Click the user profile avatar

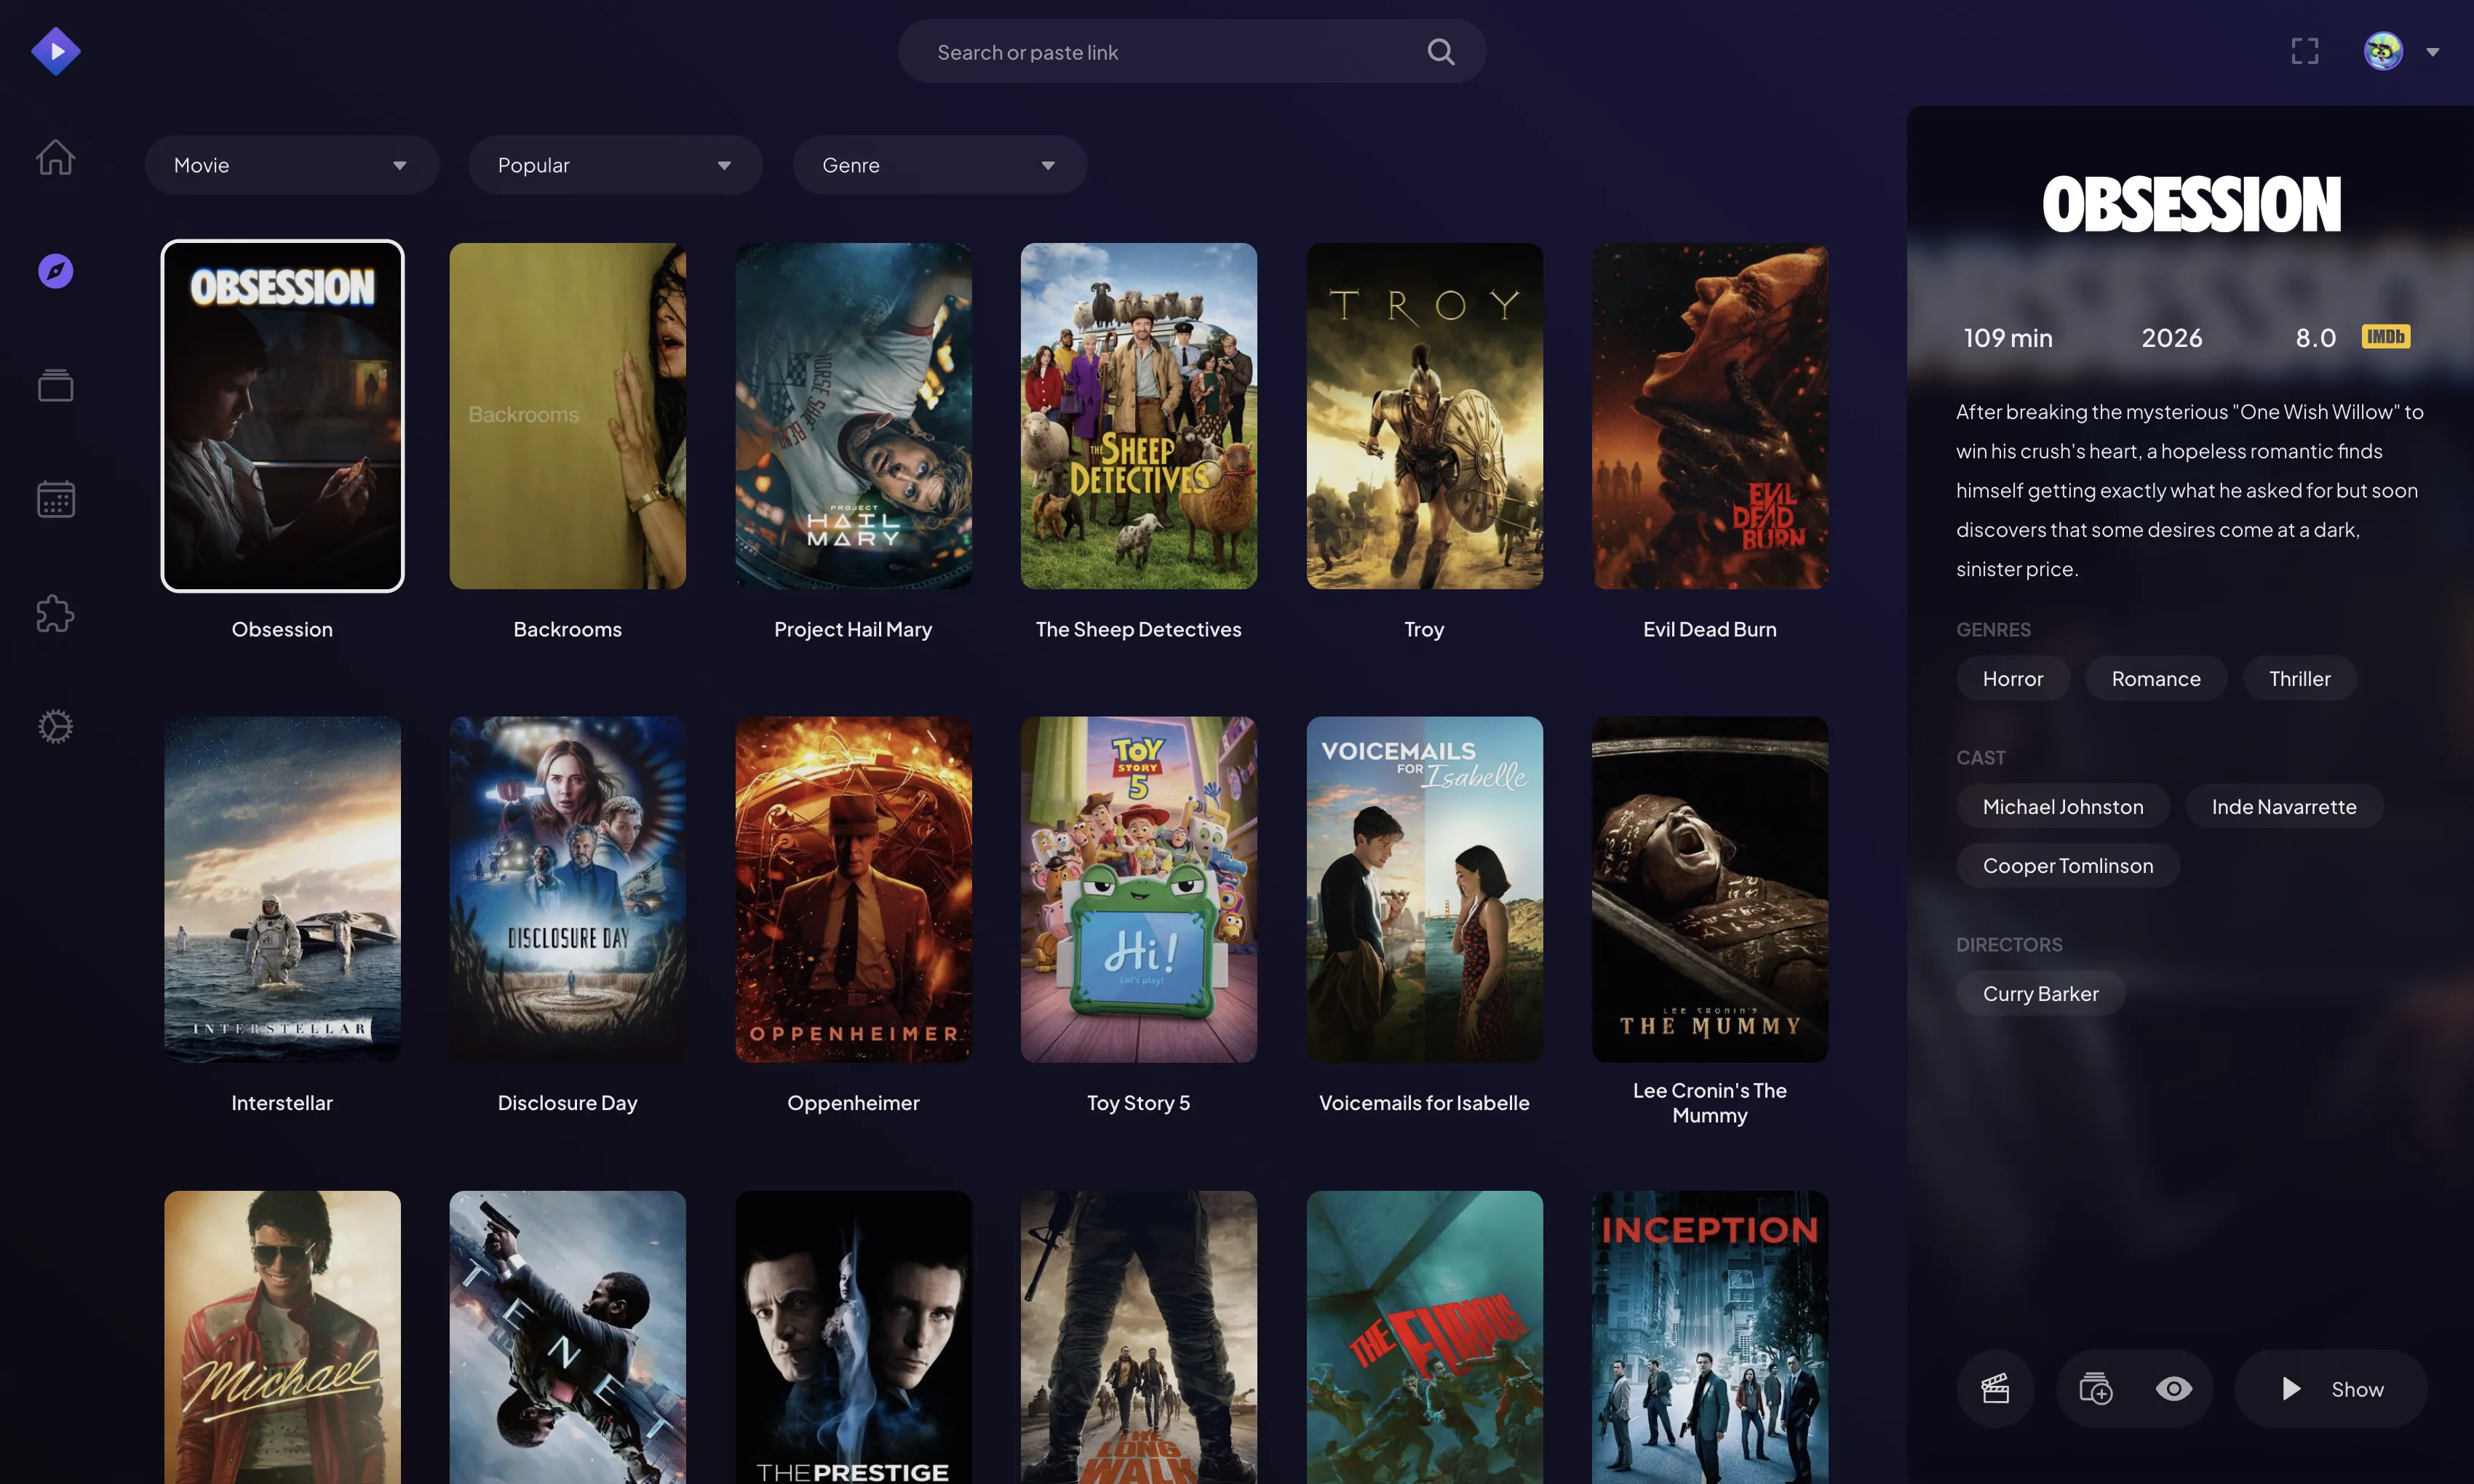coord(2384,51)
